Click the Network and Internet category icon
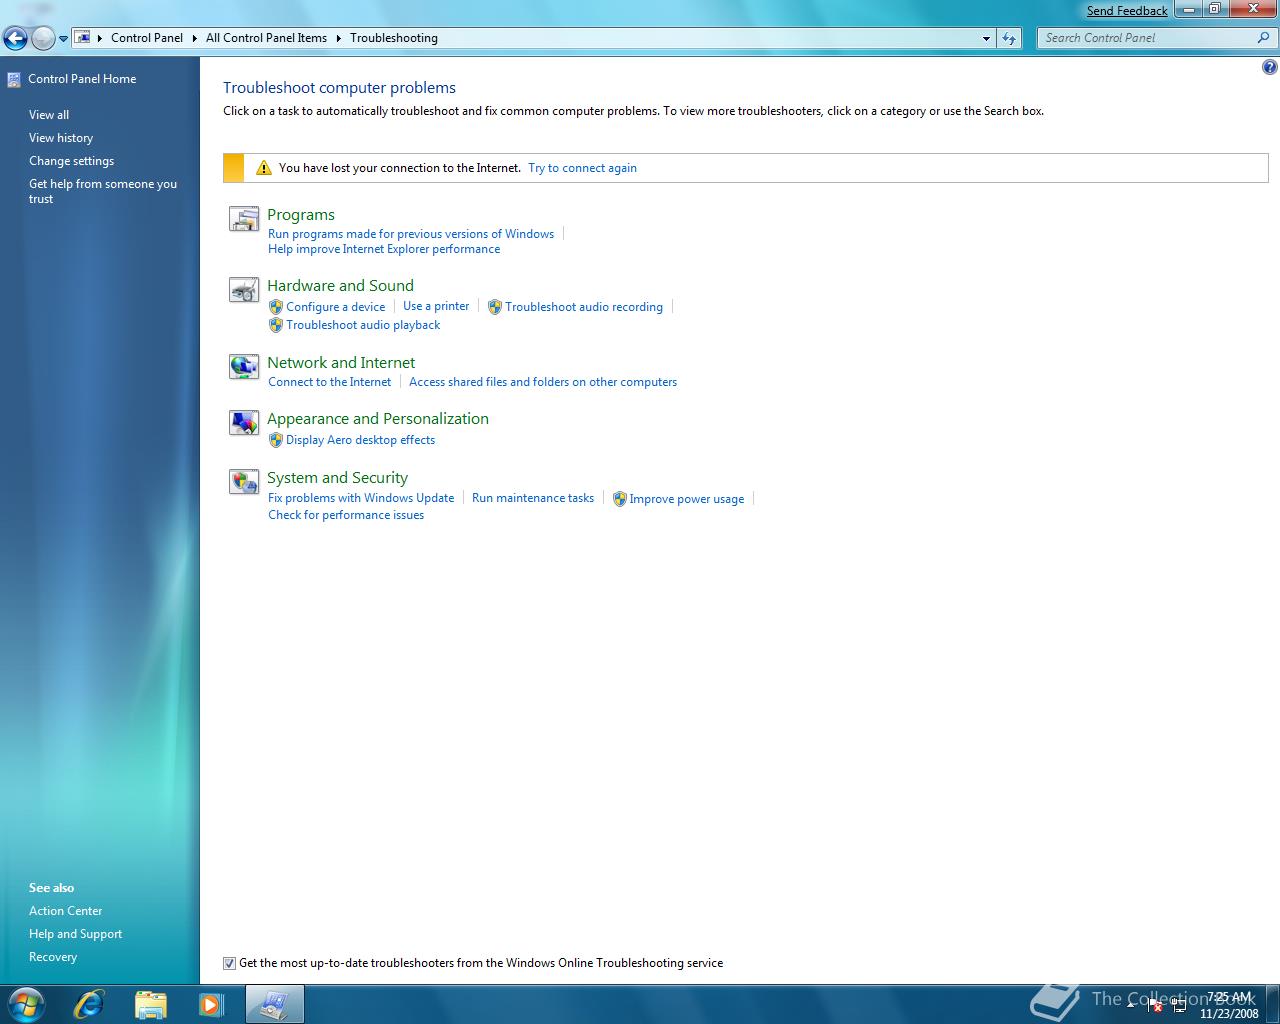 click(x=244, y=367)
